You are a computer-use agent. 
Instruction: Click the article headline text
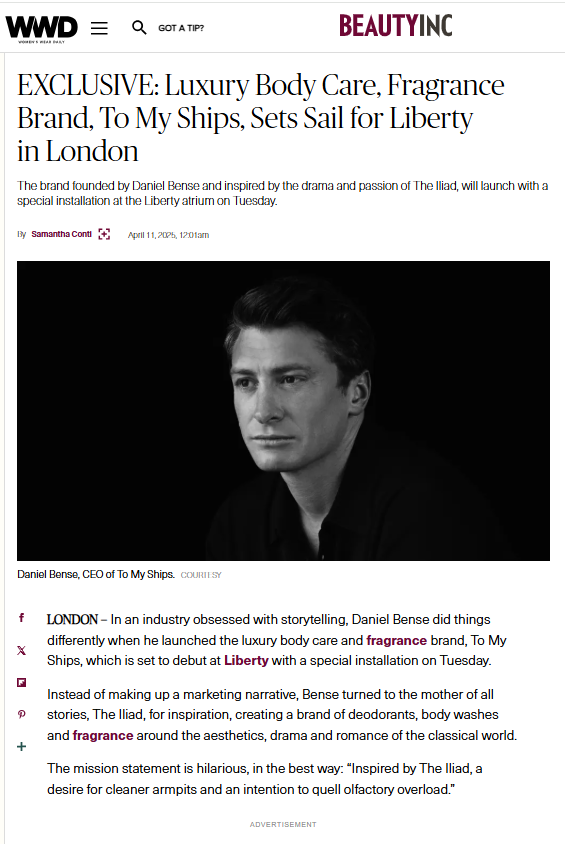260,118
